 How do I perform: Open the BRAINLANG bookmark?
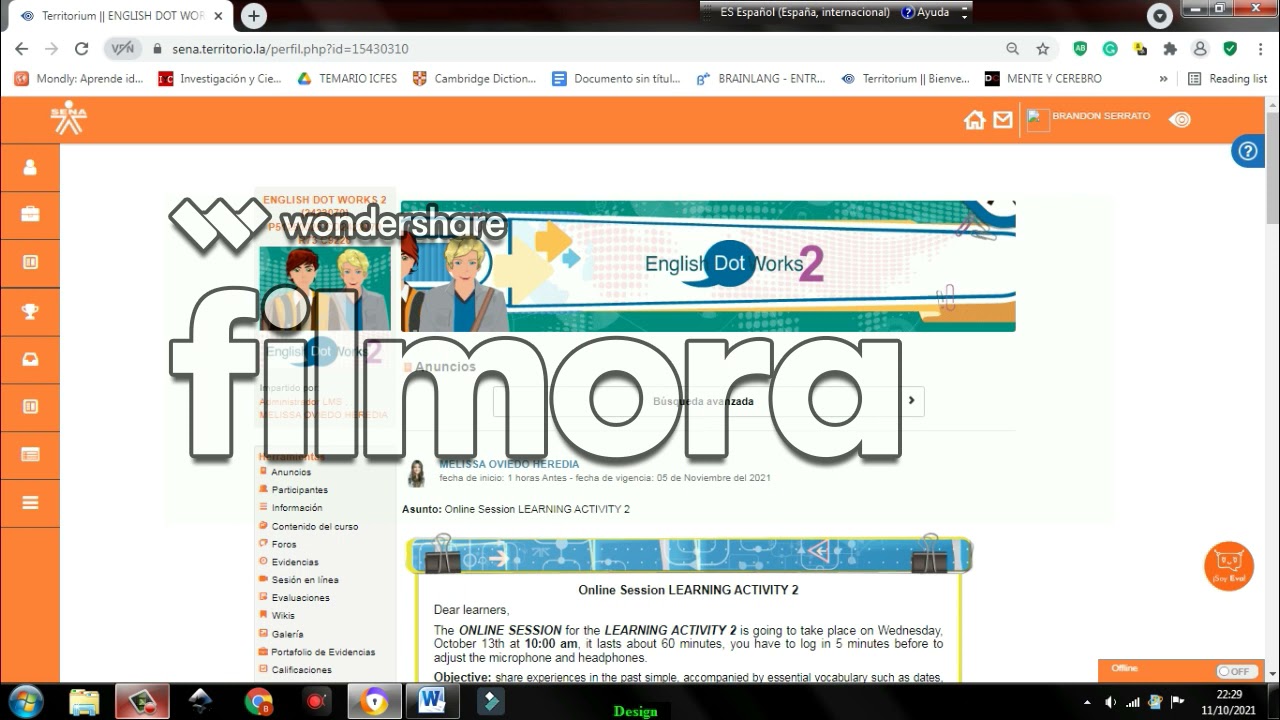tap(761, 78)
